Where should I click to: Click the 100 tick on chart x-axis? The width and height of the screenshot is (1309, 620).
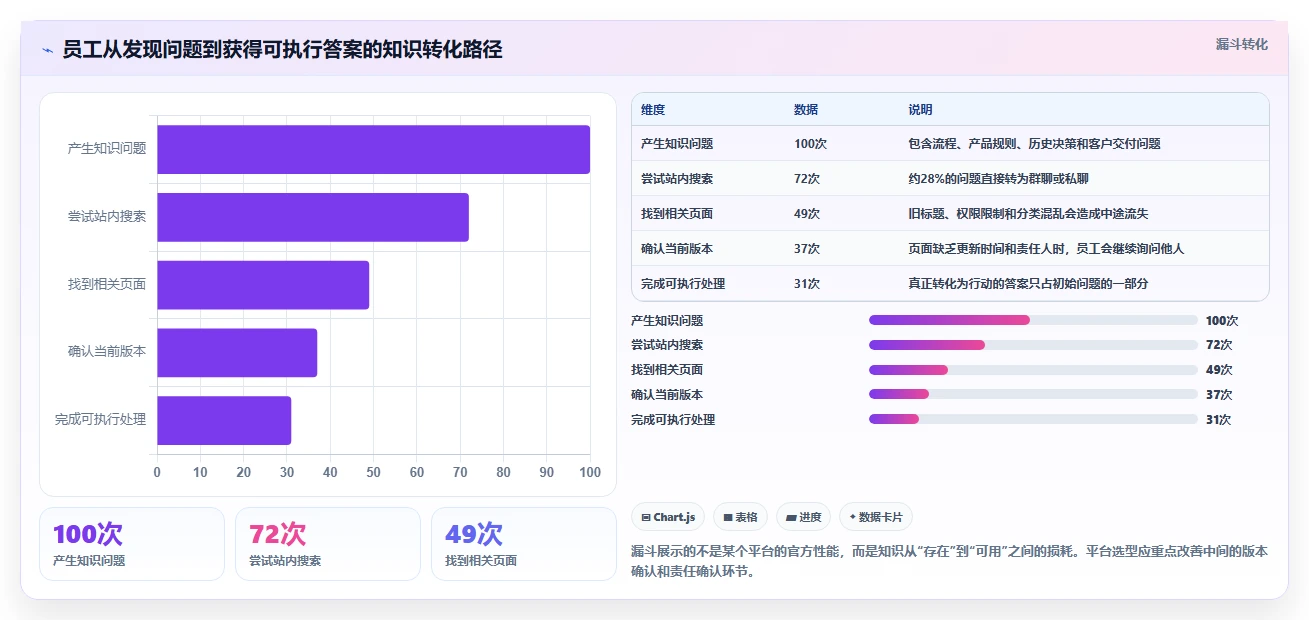pos(590,472)
